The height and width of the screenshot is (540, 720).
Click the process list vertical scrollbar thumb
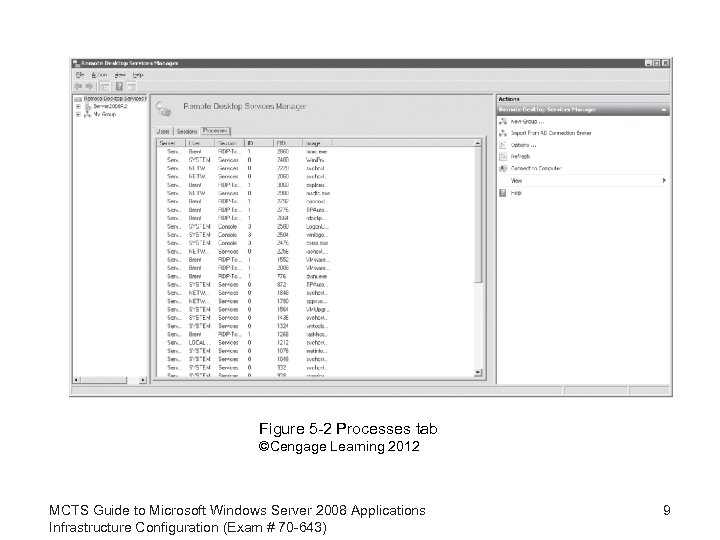pyautogui.click(x=478, y=215)
